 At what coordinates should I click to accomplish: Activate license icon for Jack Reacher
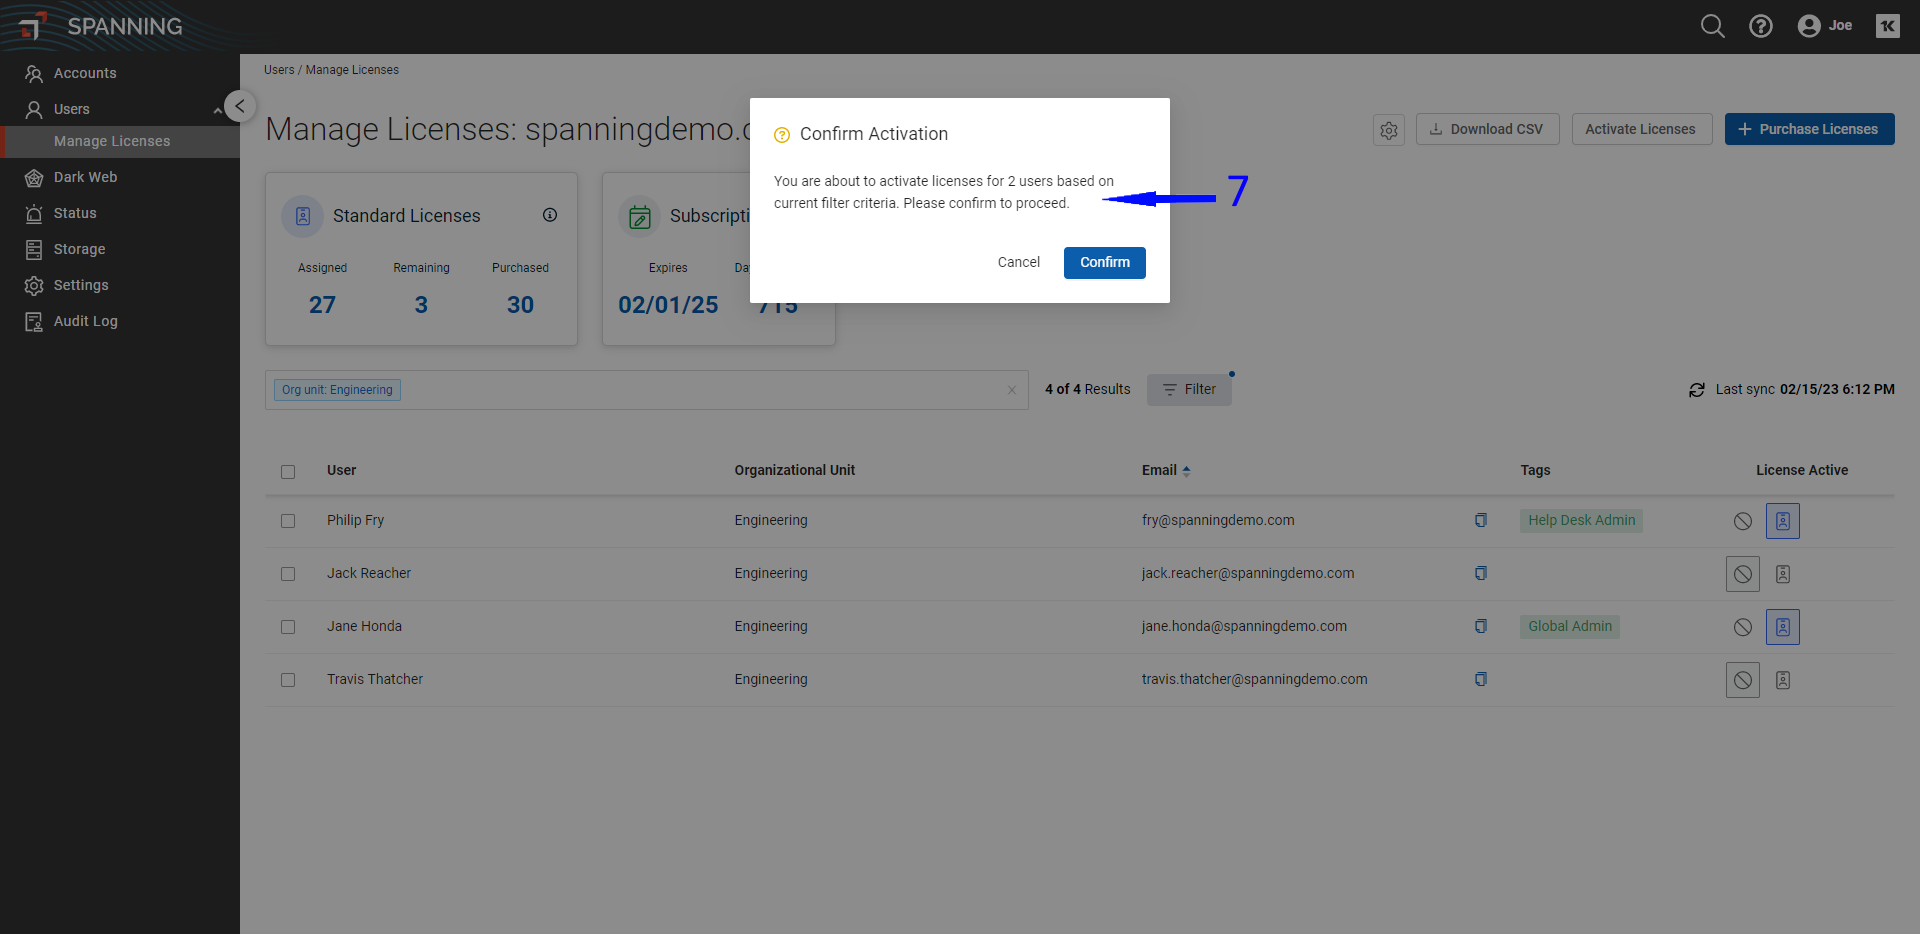1783,574
